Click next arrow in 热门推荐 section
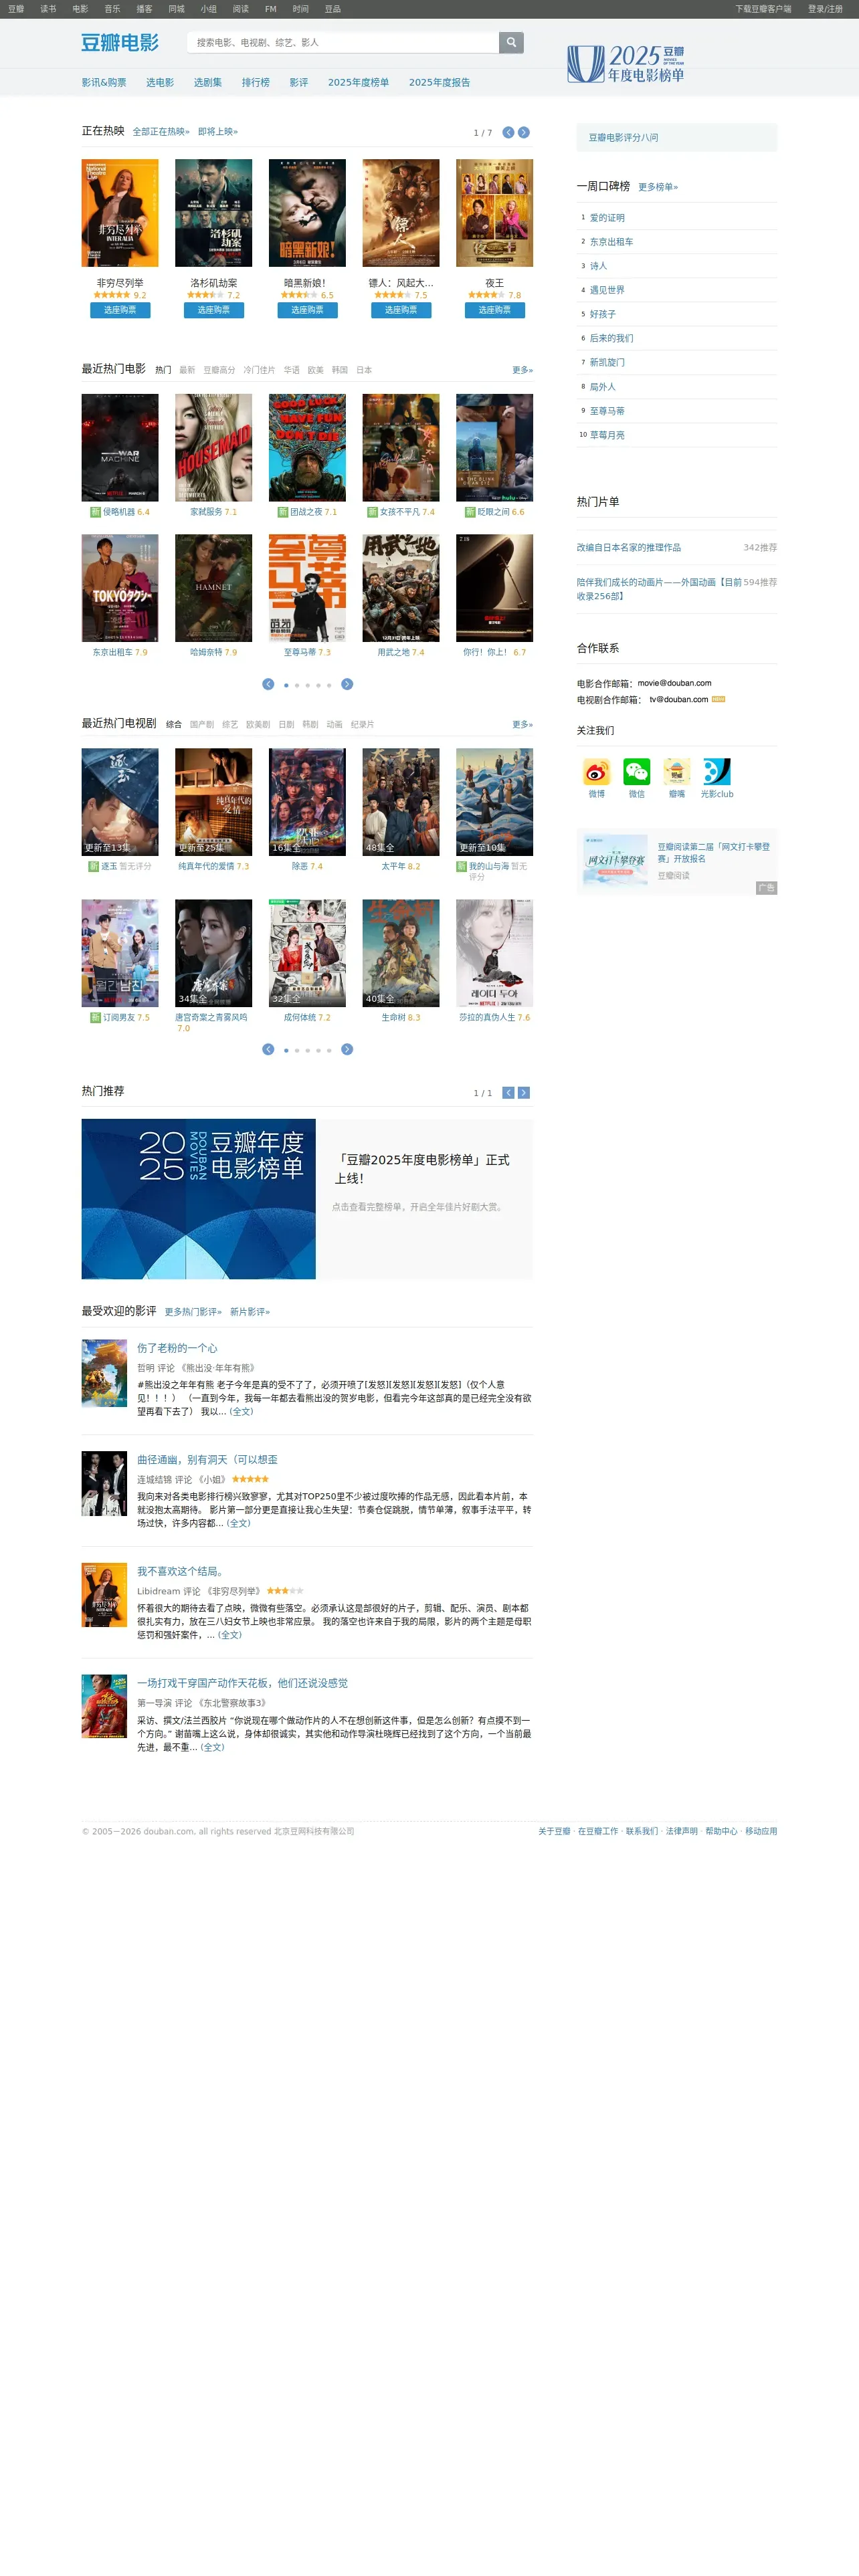Screen dimensions: 859x2576 (x=524, y=1093)
